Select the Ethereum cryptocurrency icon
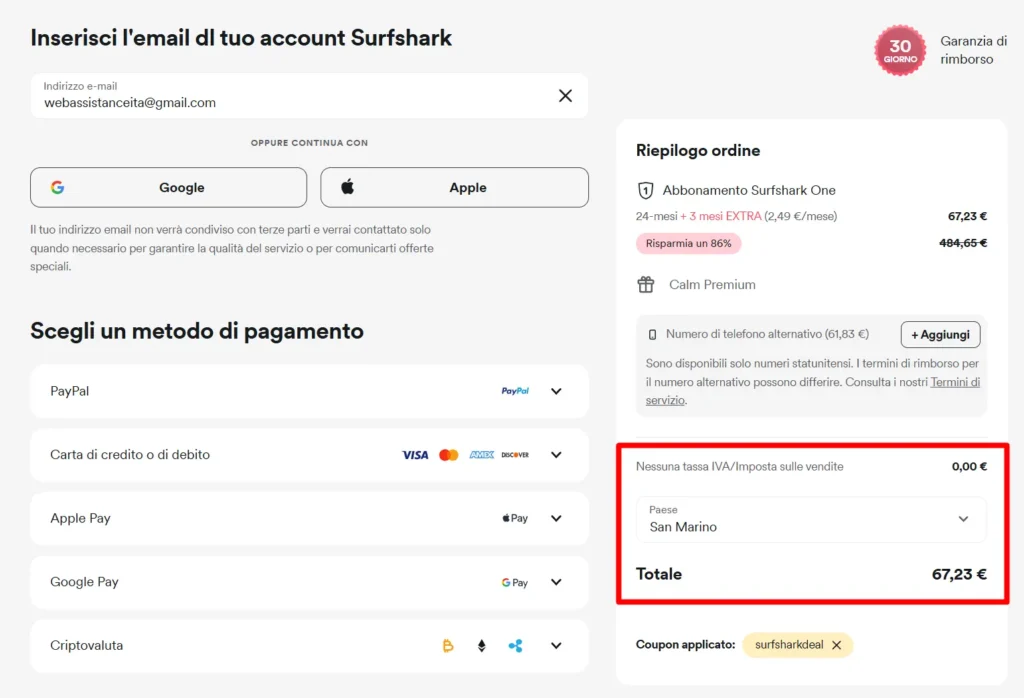This screenshot has width=1024, height=698. 481,645
